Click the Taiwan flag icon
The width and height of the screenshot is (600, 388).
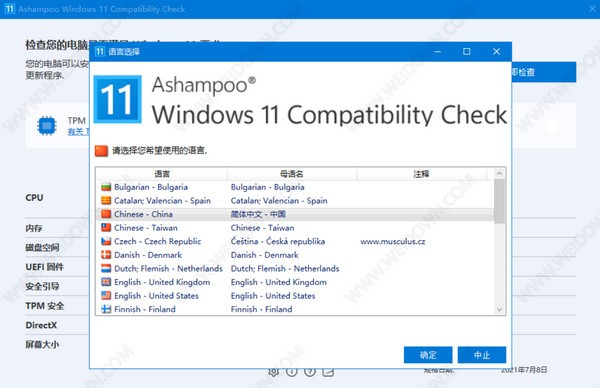[x=106, y=228]
